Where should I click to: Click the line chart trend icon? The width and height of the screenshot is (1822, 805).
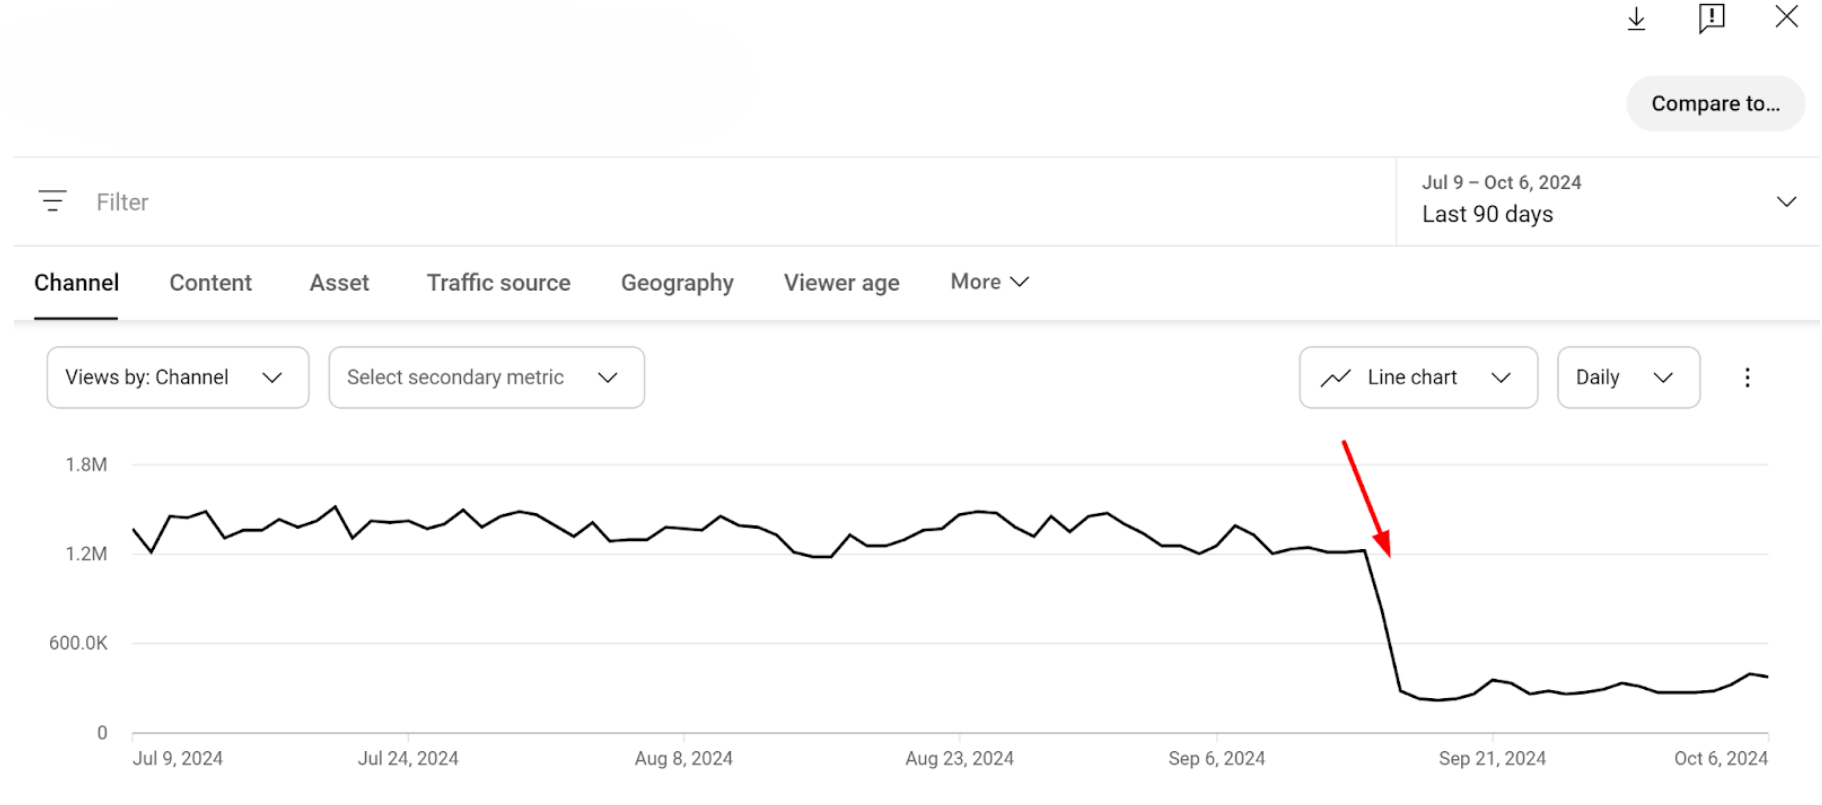coord(1335,378)
